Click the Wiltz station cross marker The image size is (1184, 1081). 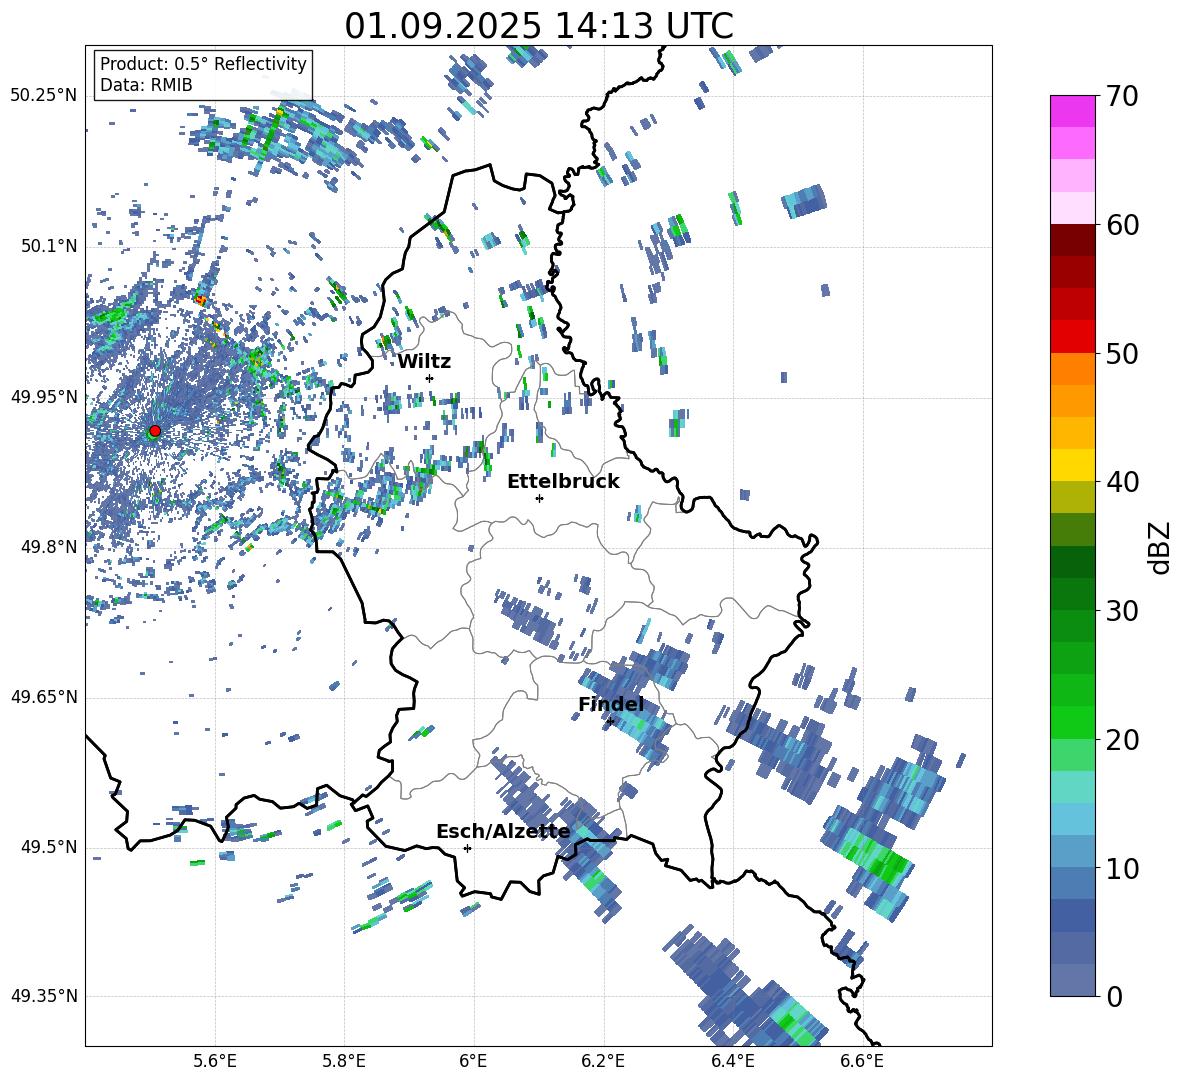tap(430, 378)
